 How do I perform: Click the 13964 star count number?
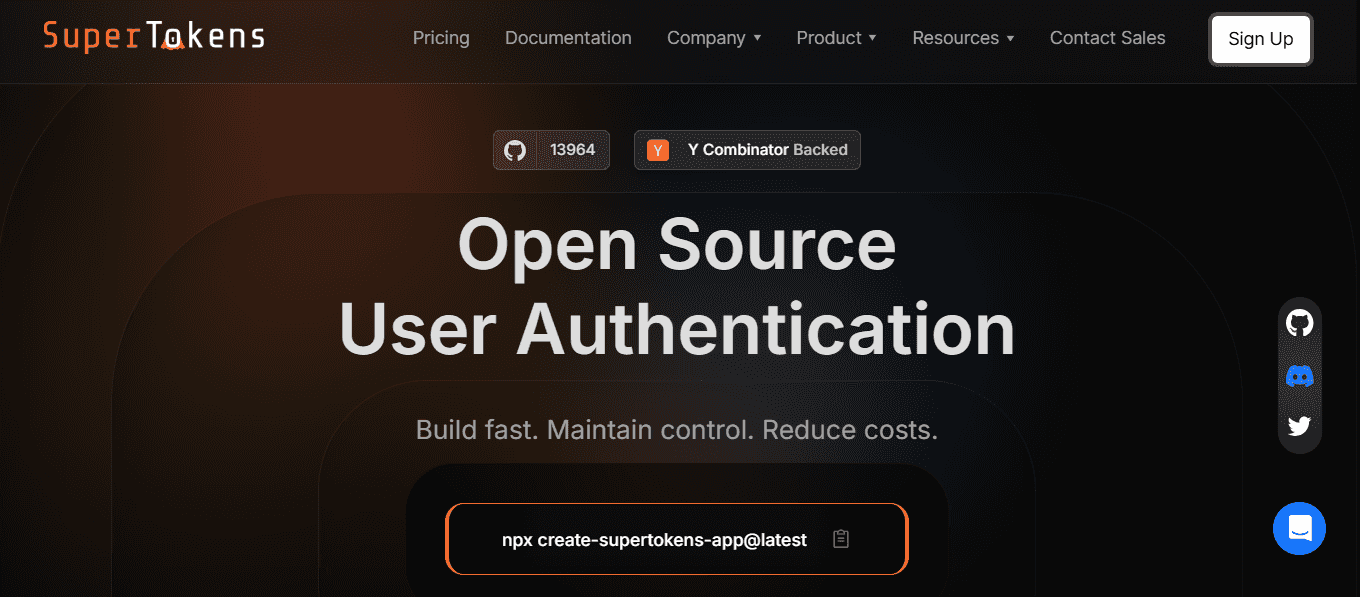pos(572,150)
